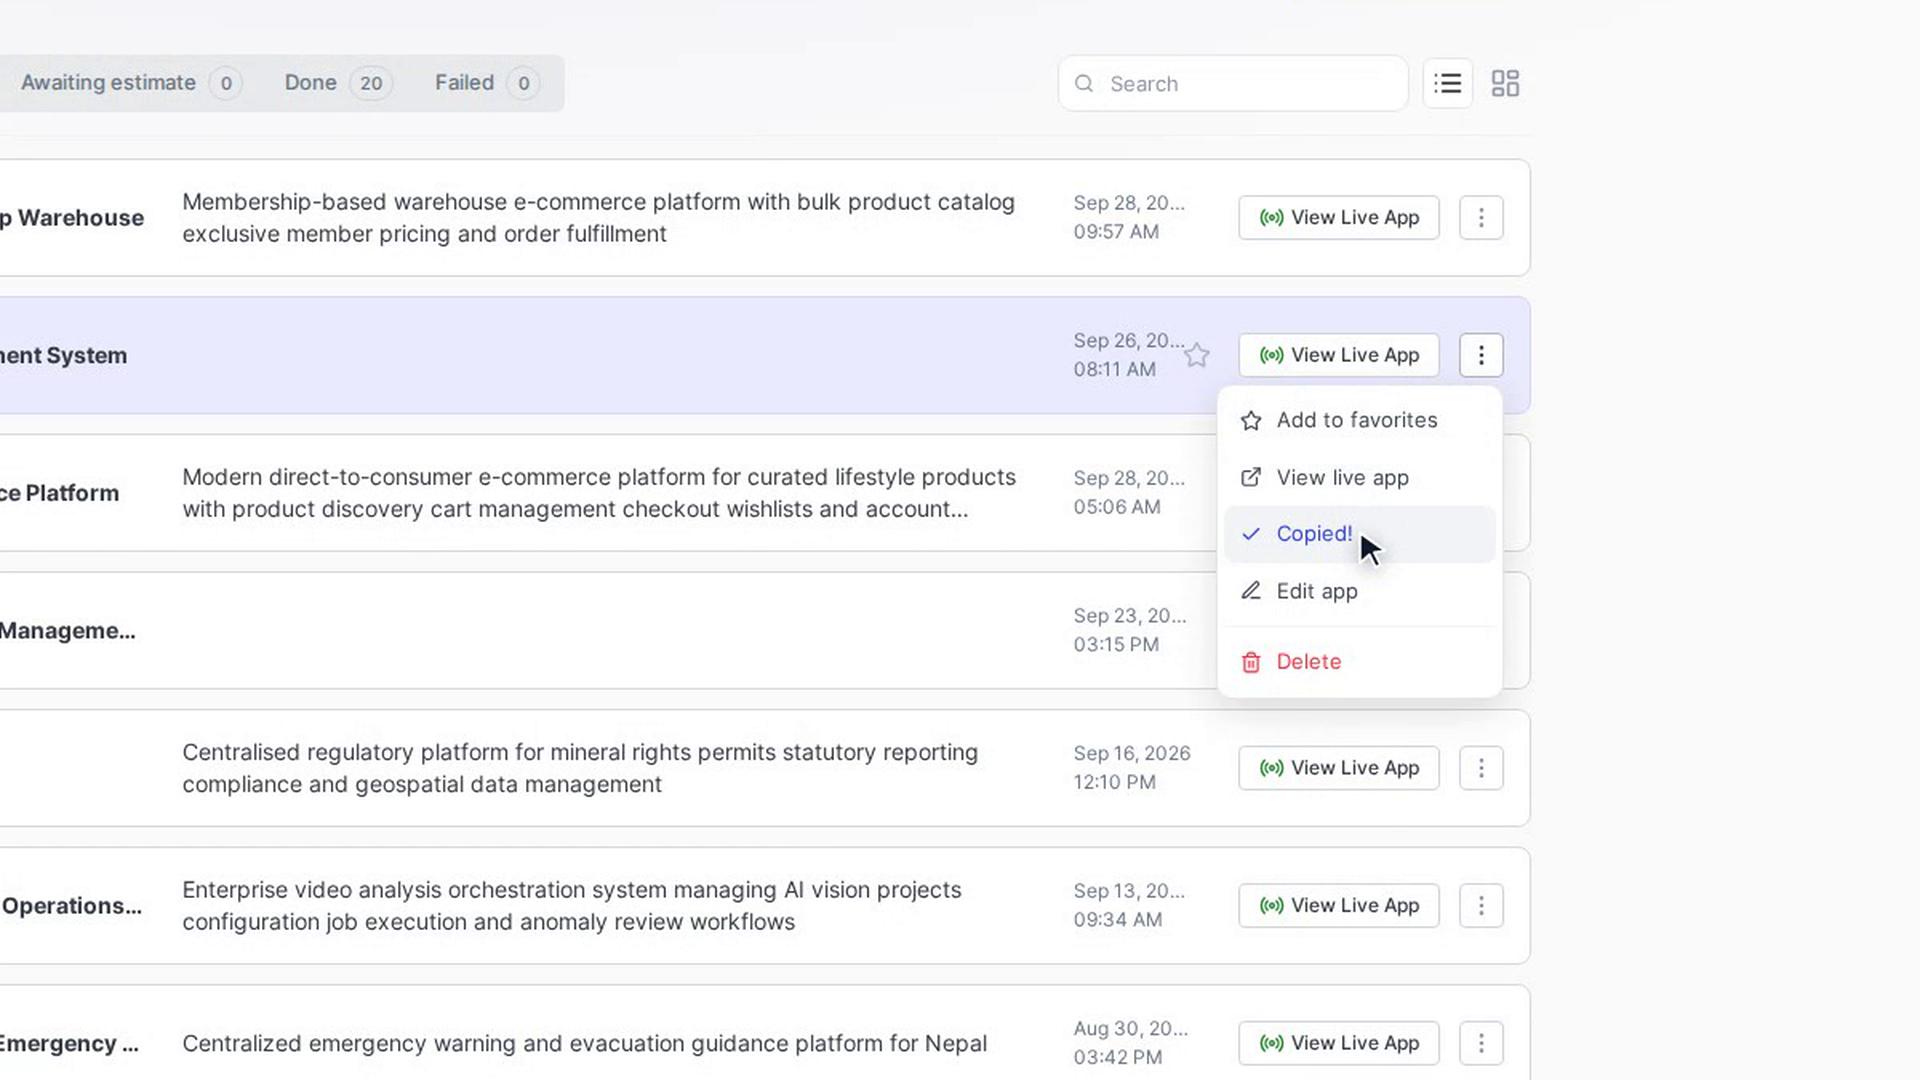The image size is (1920, 1080).
Task: Select View live app menu entry
Action: pyautogui.click(x=1359, y=477)
